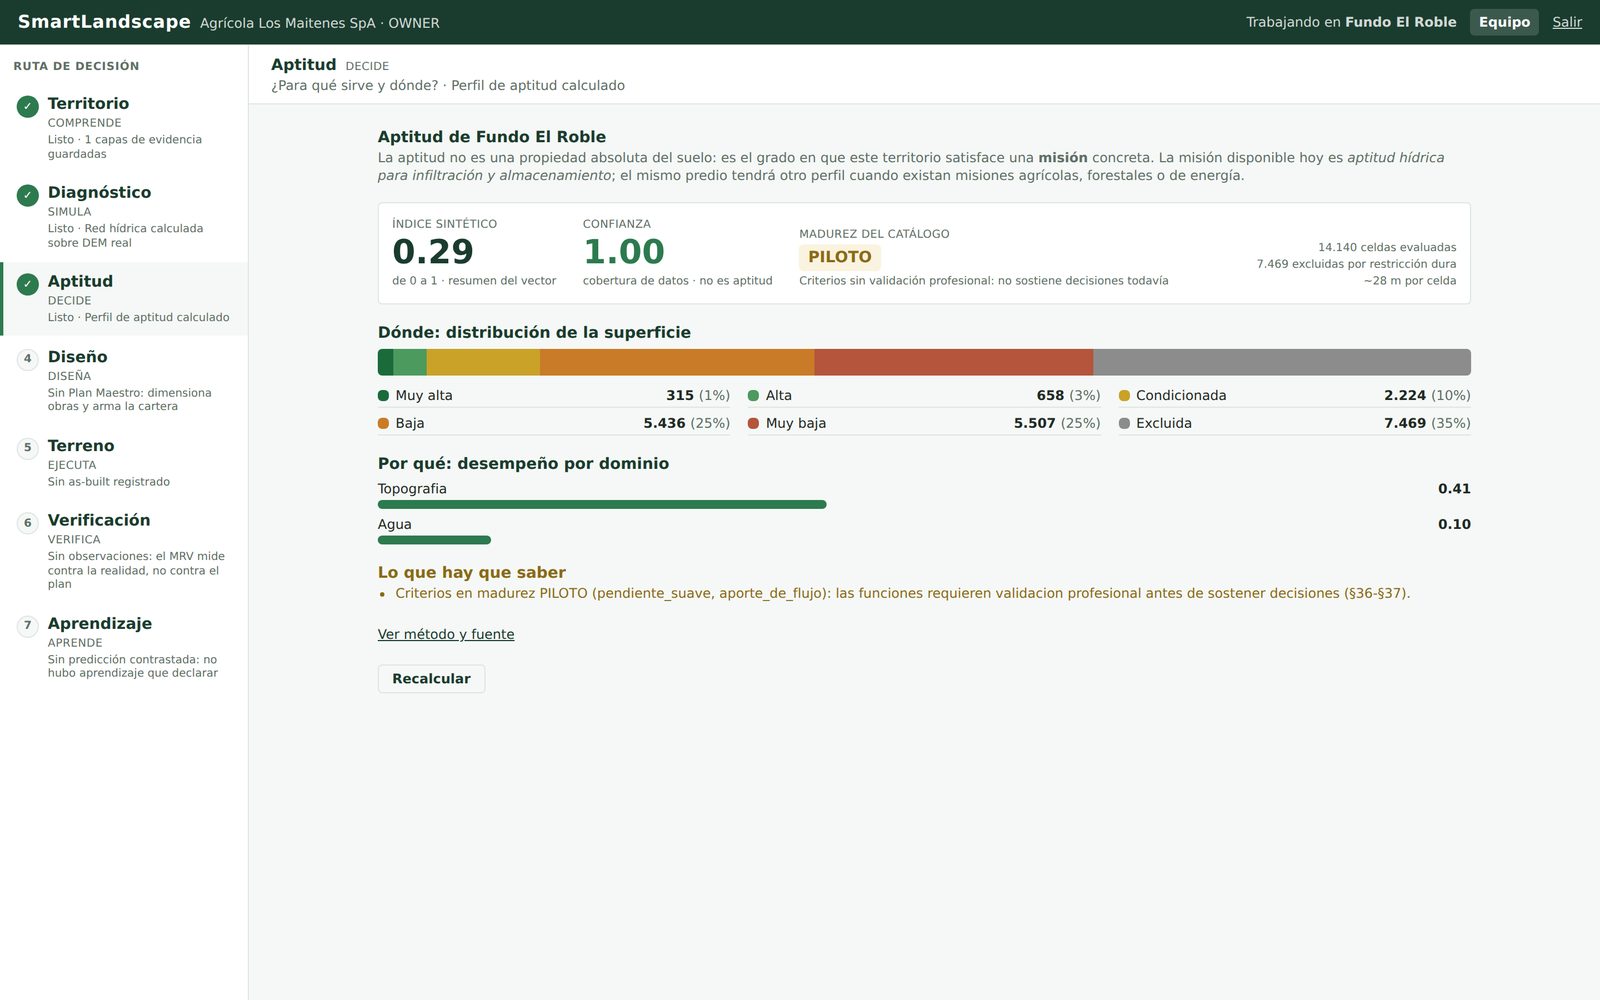Click the '14.140 celdas evaluadas' text

(x=1387, y=247)
